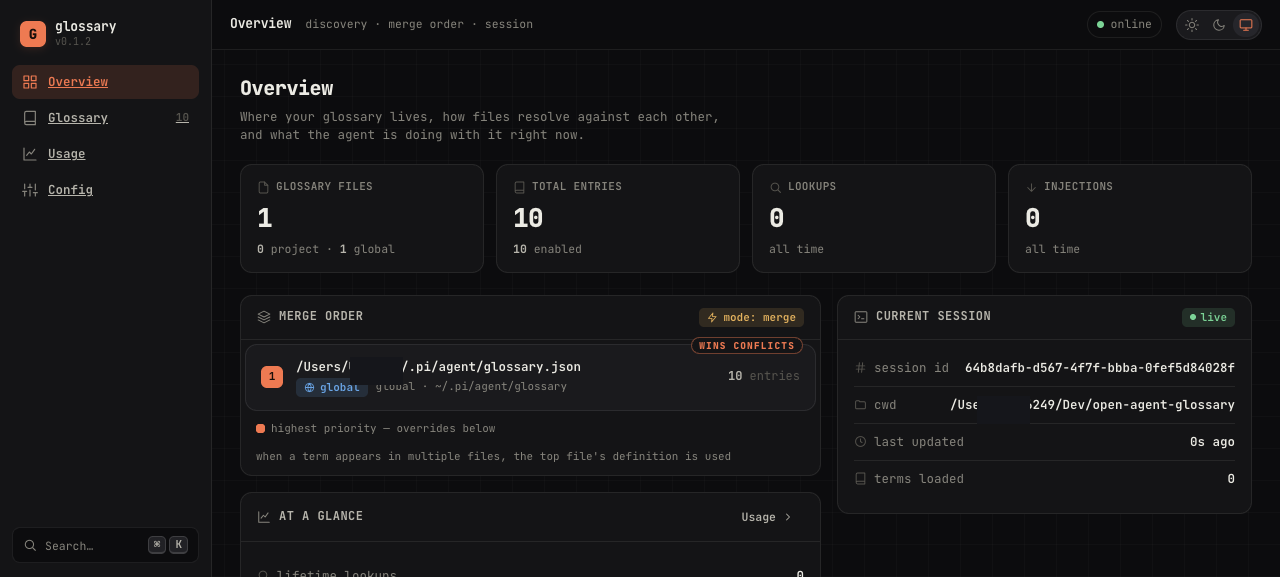Screen dimensions: 1280x577
Task: Click the layers icon beside Merge Order
Action: (264, 317)
